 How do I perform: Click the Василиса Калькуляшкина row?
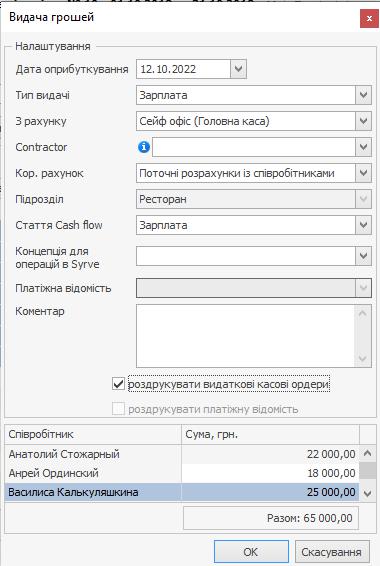(182, 492)
